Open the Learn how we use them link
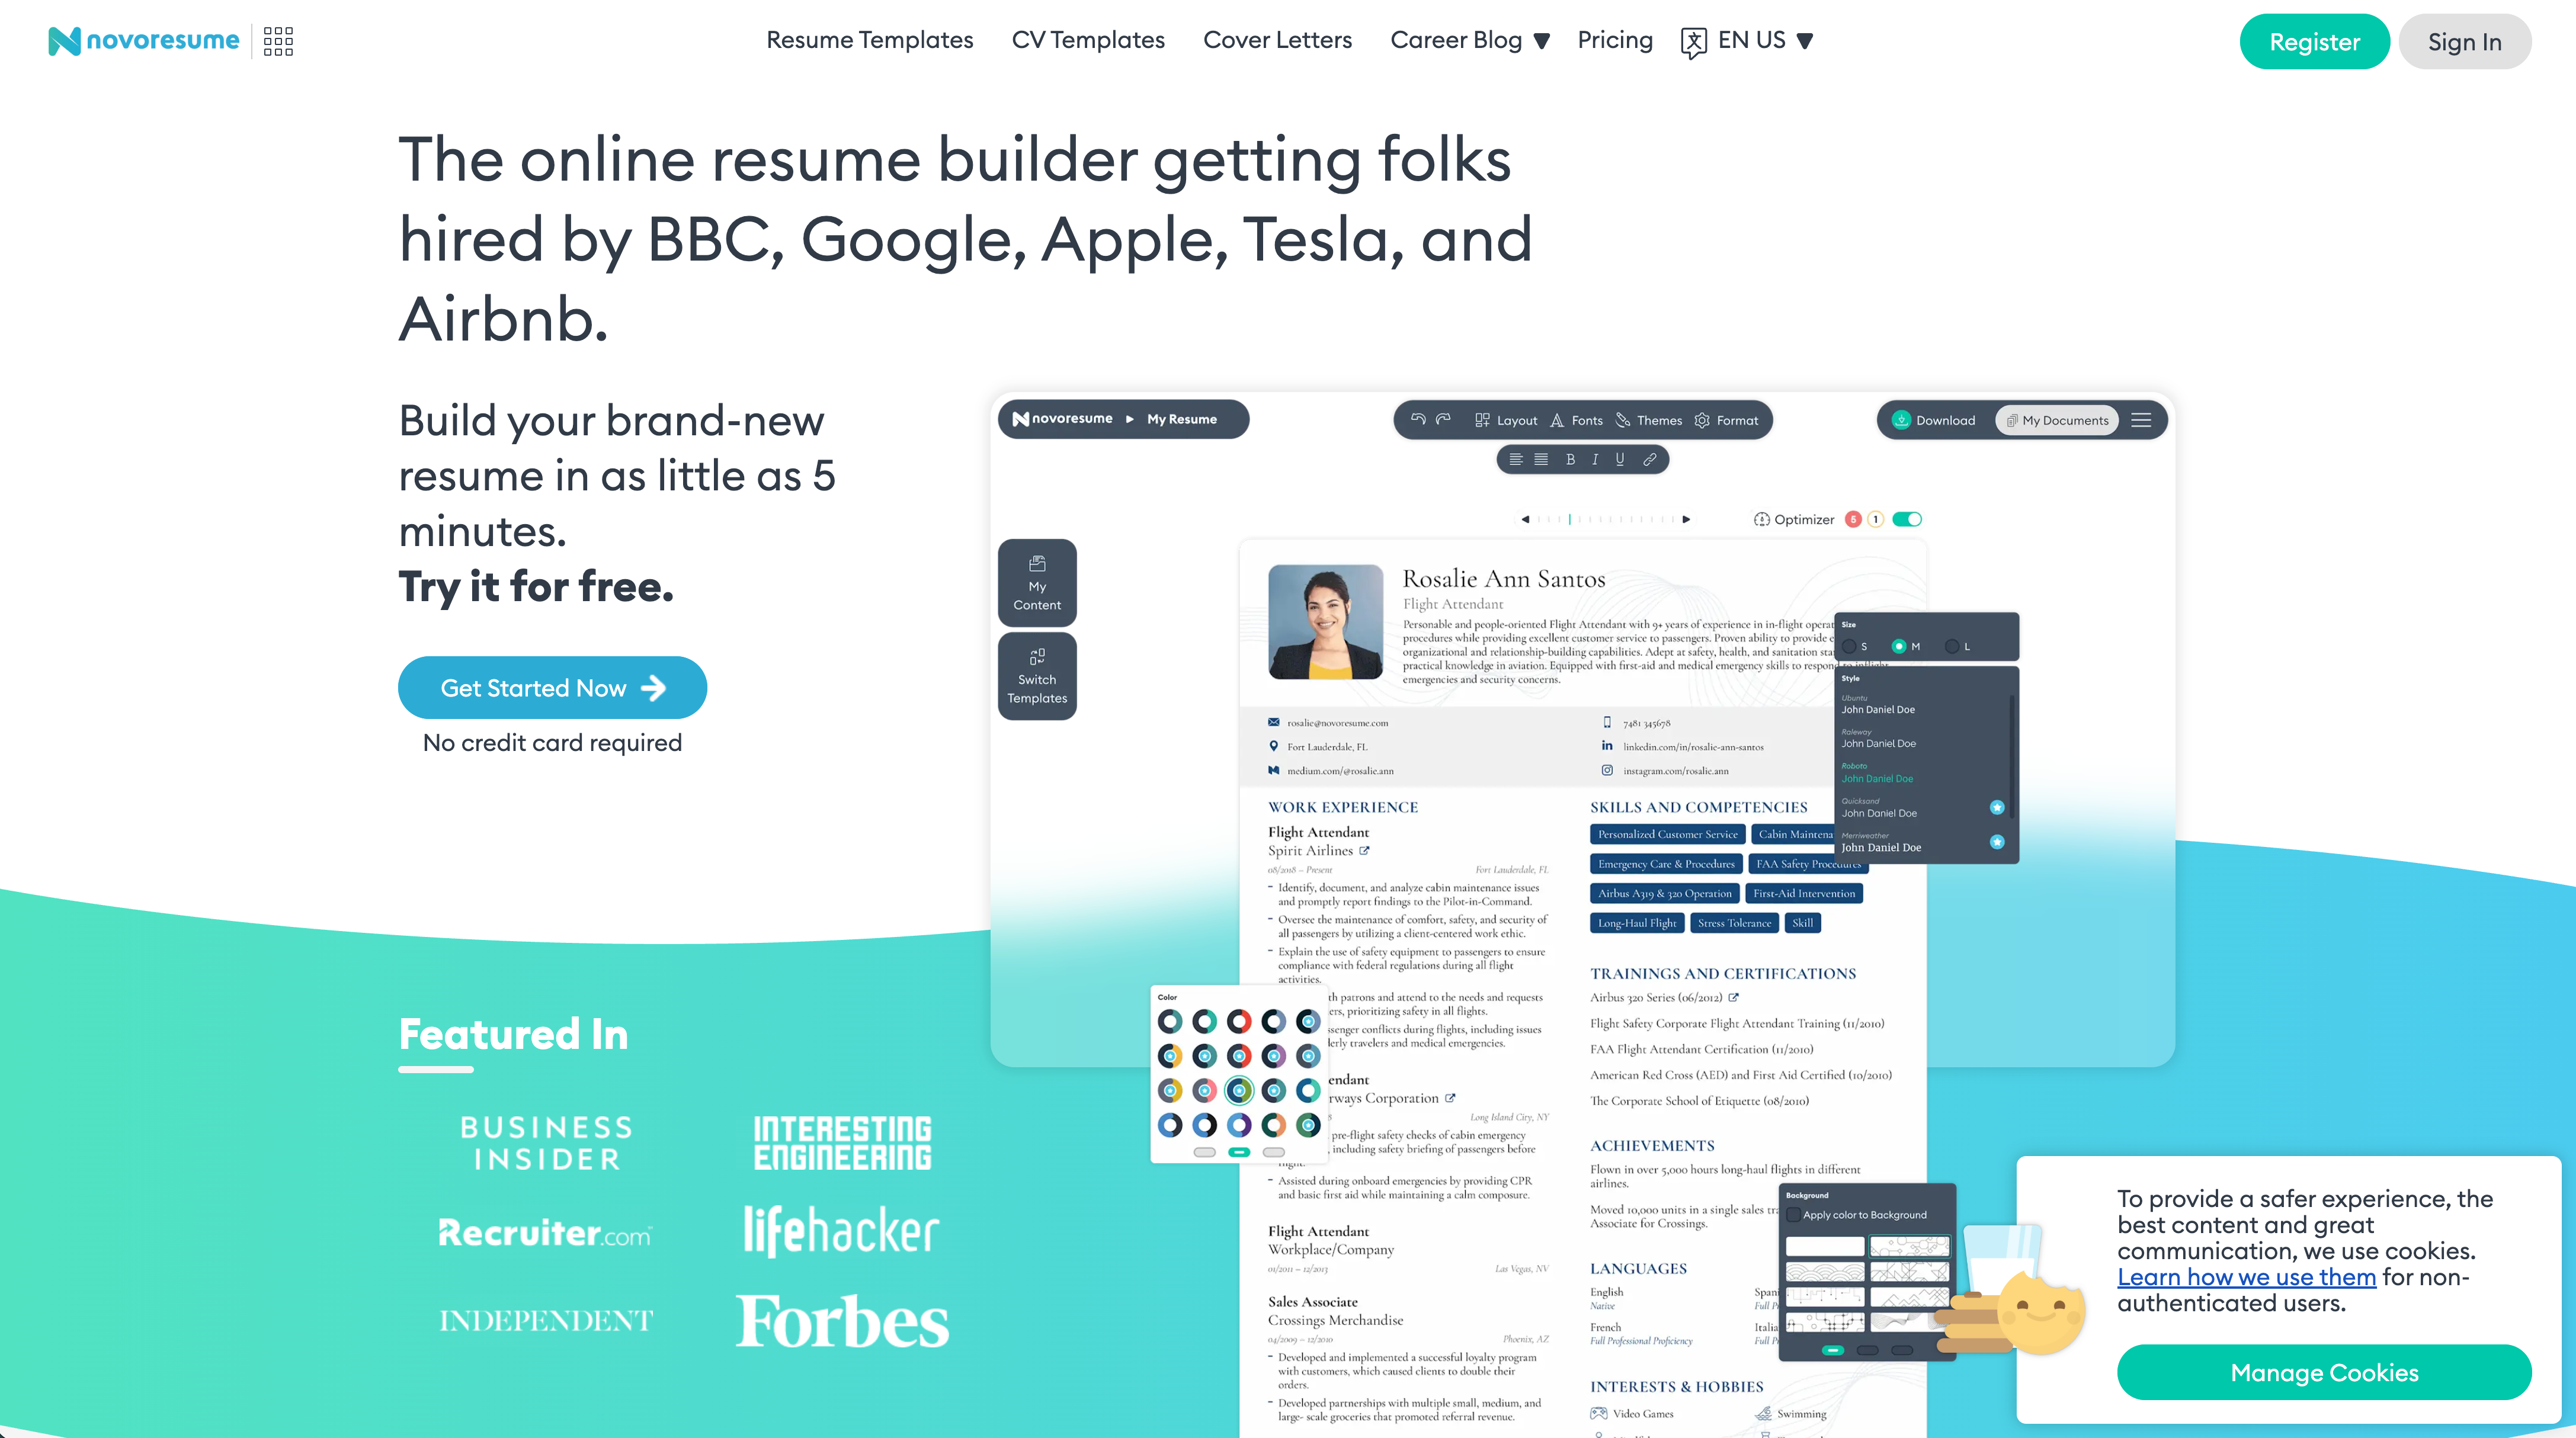 (2246, 1277)
